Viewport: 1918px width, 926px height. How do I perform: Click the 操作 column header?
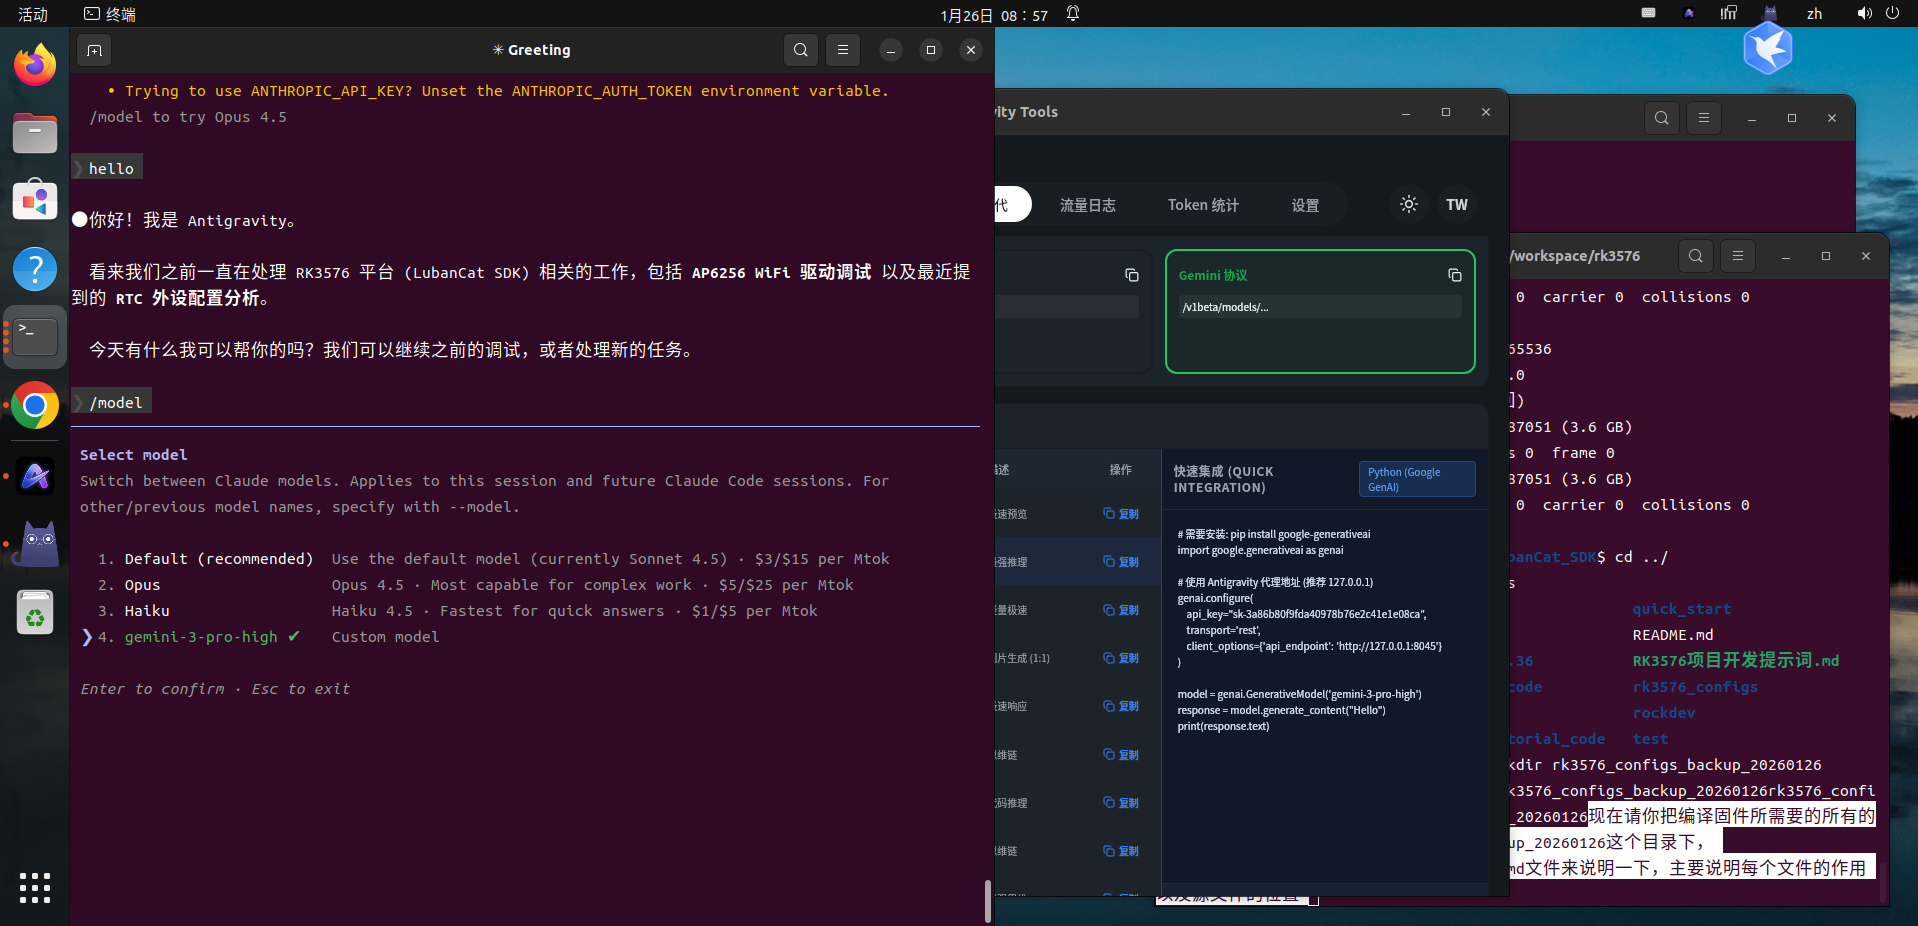(1120, 470)
